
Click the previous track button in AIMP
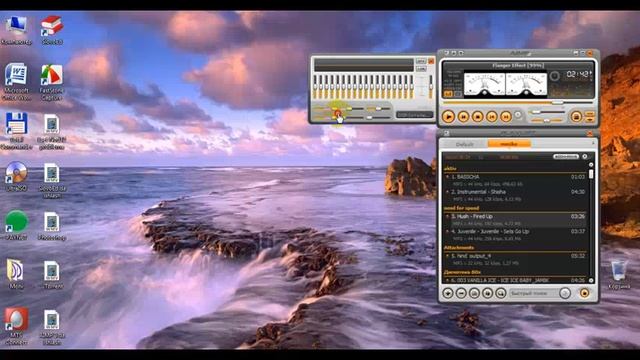[463, 117]
